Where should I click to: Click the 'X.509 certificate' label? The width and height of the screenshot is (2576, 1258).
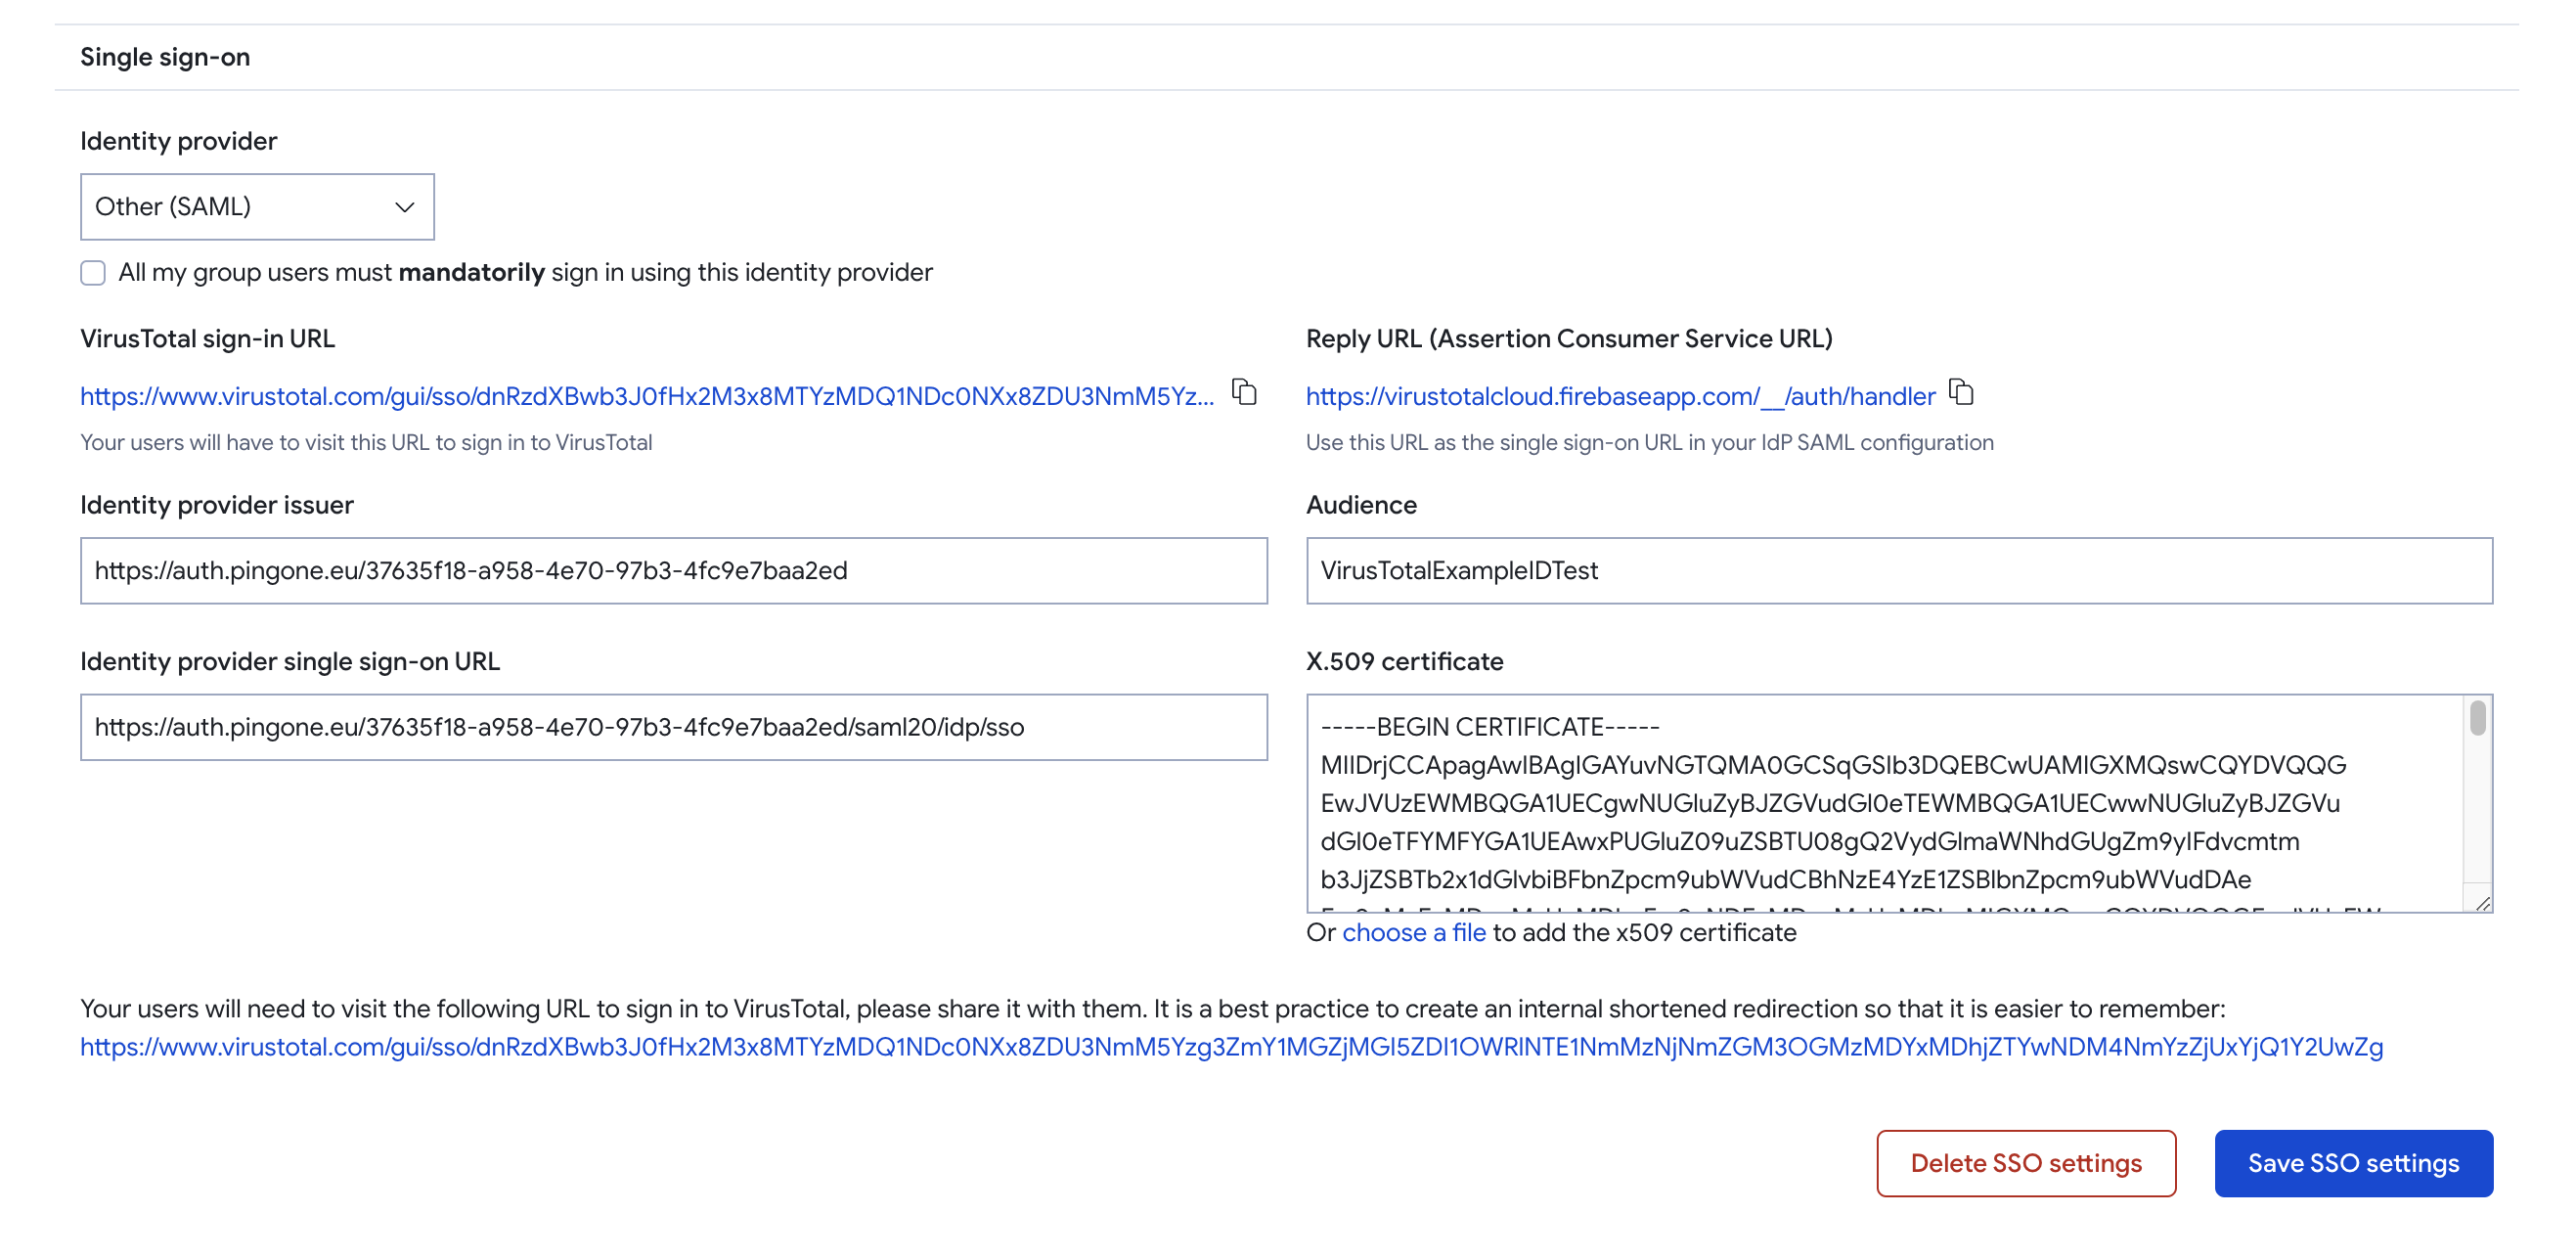[1404, 662]
